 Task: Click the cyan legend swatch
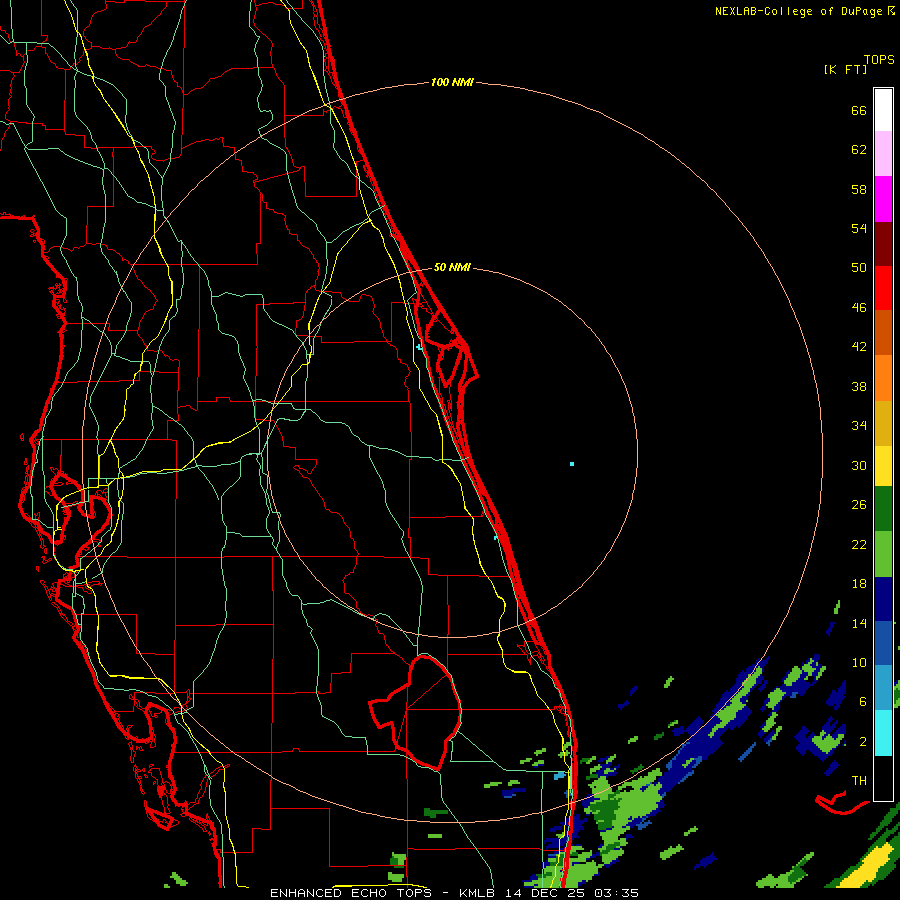tap(883, 733)
